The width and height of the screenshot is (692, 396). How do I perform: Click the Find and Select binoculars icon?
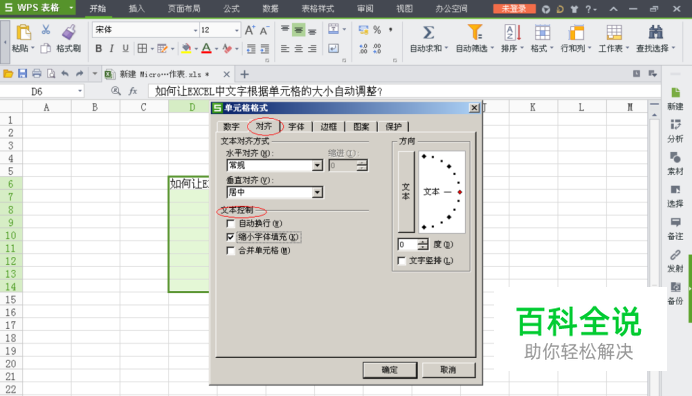(x=655, y=32)
